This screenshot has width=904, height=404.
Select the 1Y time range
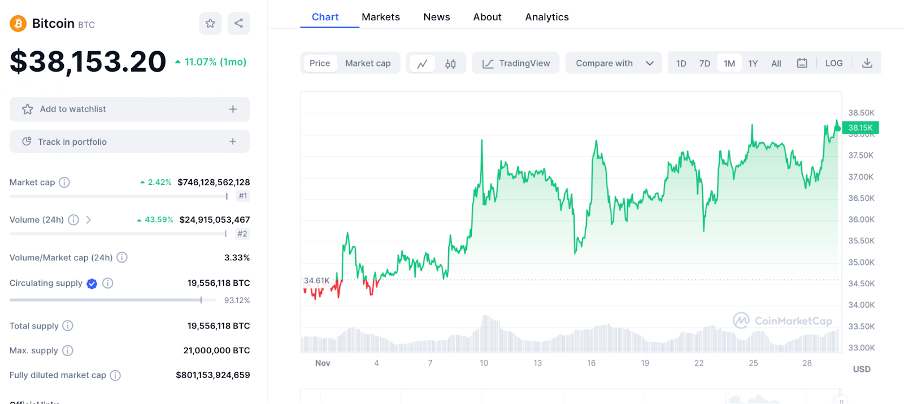point(753,63)
